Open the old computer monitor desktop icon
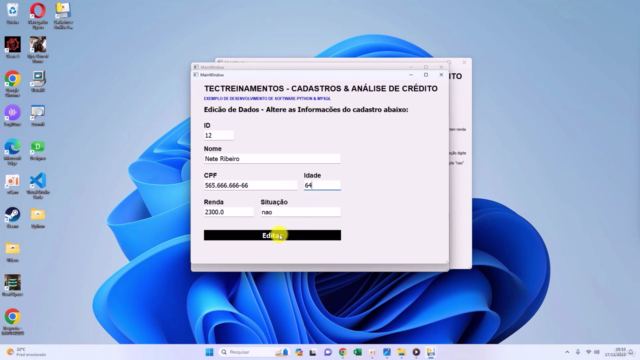 coord(38,82)
